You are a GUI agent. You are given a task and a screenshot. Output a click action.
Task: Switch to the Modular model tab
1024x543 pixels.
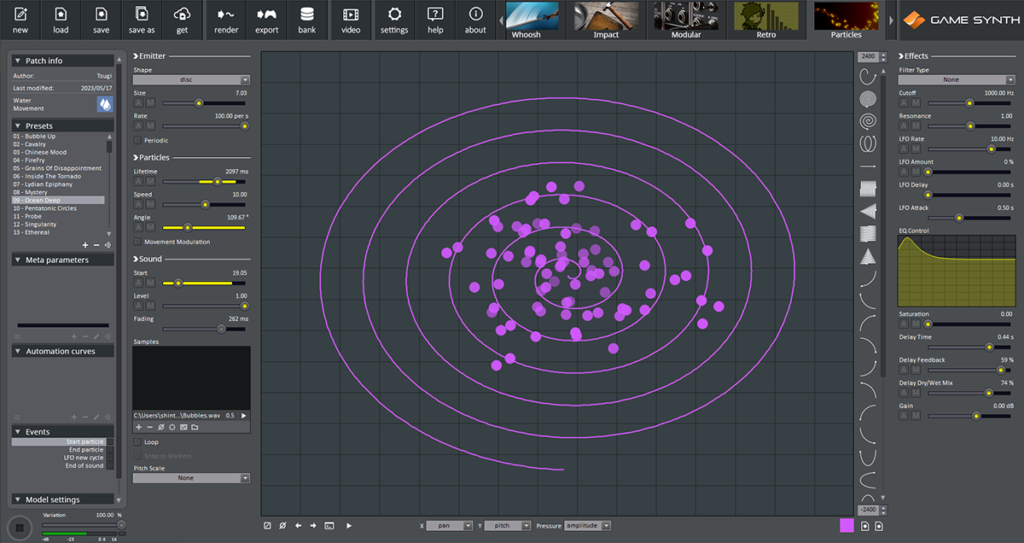click(x=686, y=20)
